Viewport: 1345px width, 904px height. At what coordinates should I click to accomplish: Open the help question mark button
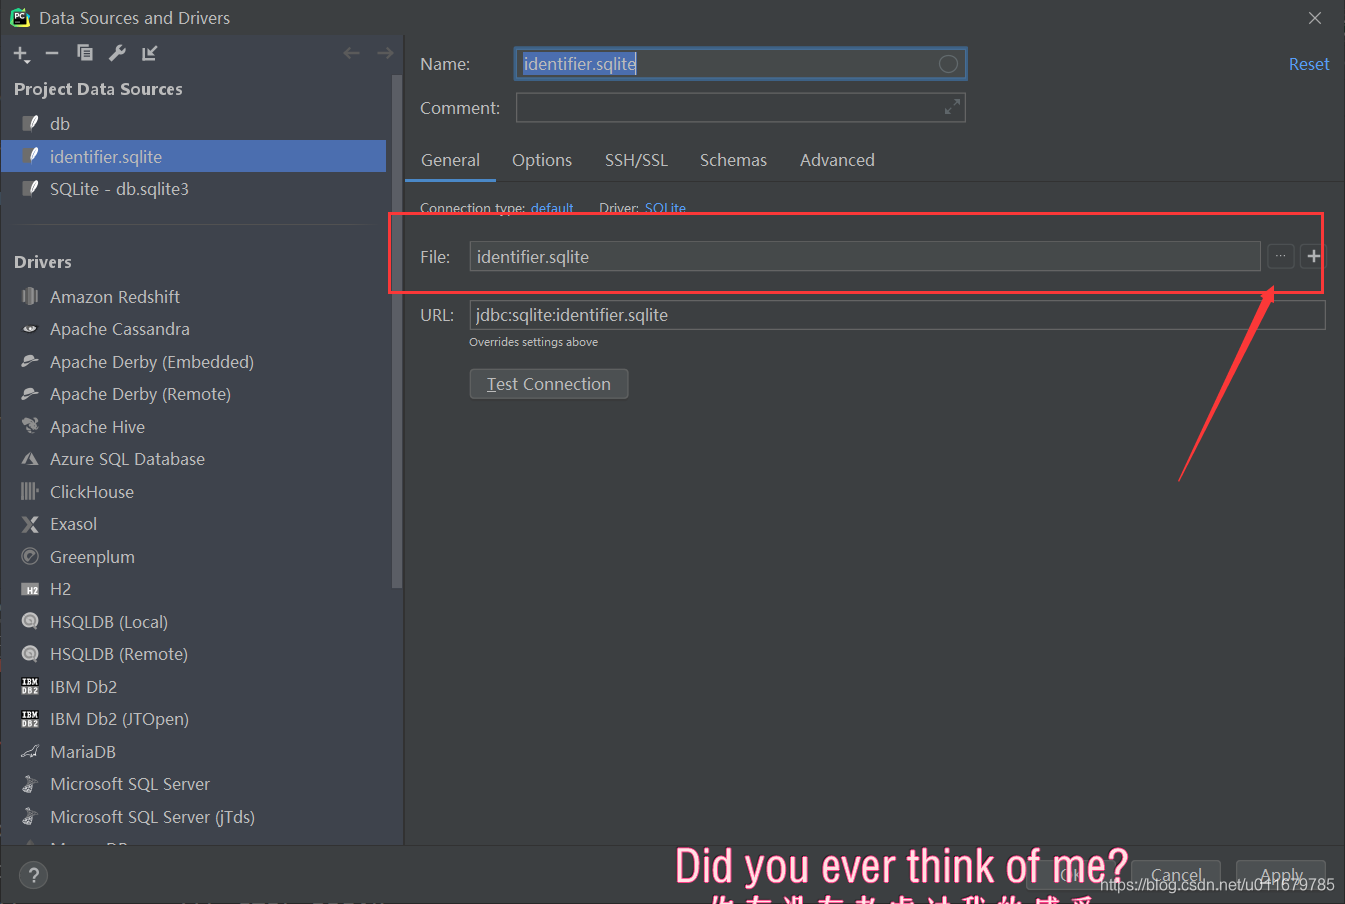(x=34, y=876)
